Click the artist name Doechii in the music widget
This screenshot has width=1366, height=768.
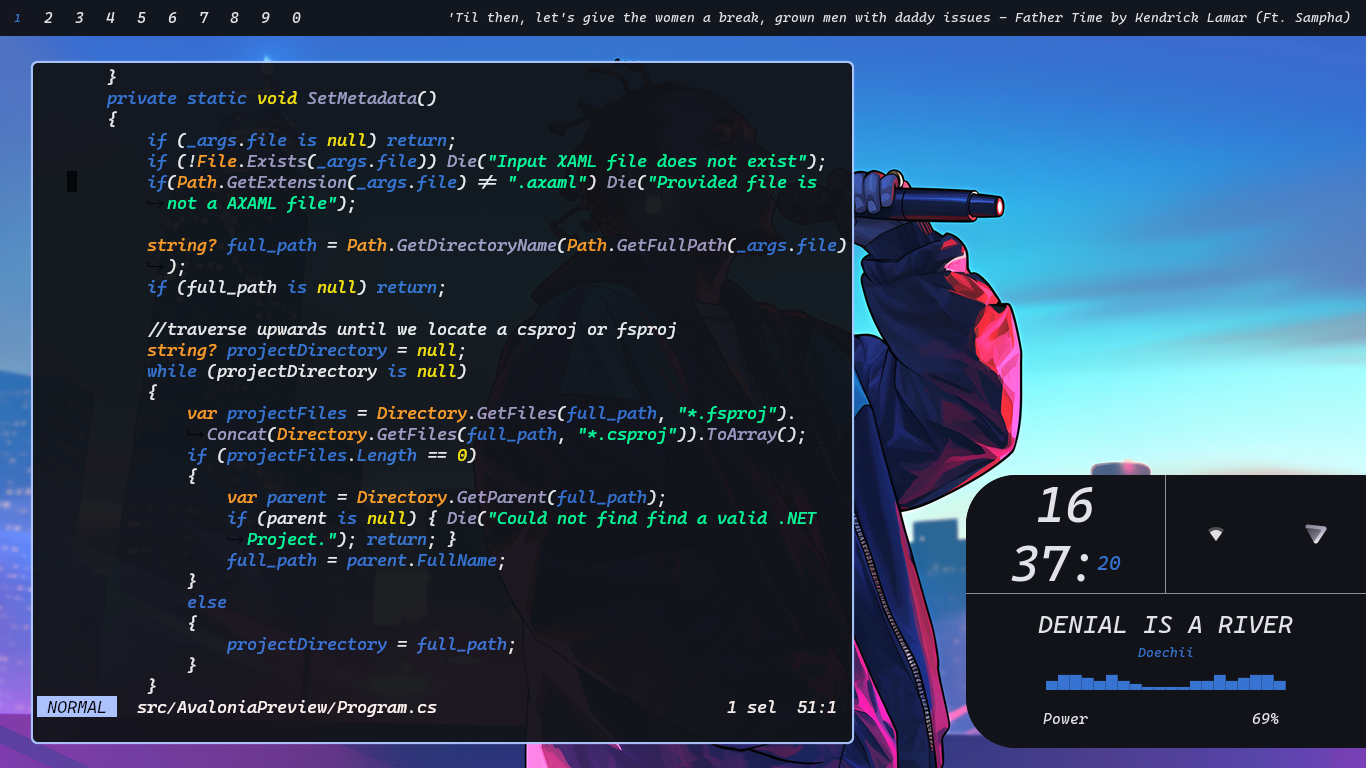click(1165, 651)
